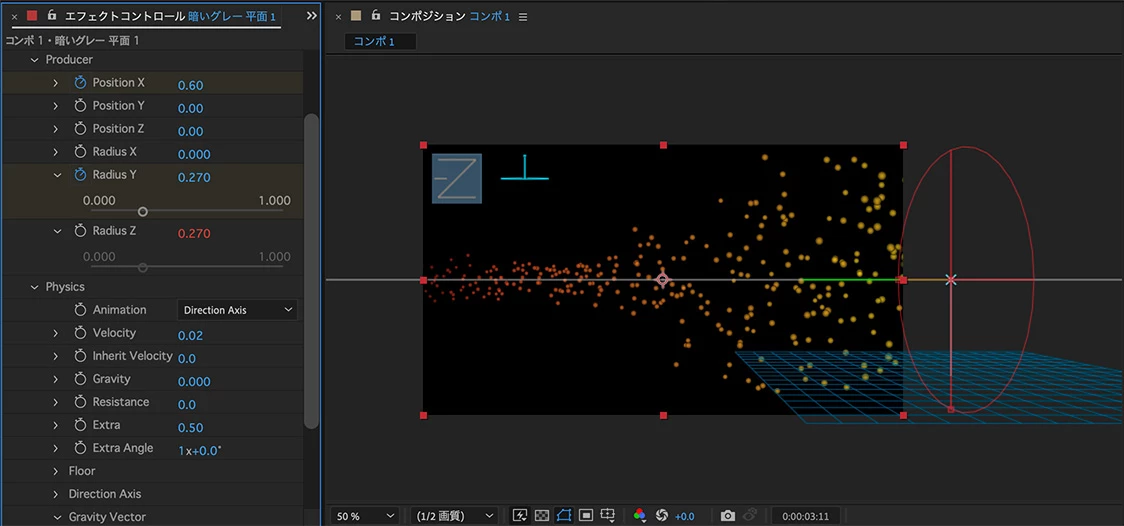
Task: Toggle stopwatch for Position Y
Action: 80,106
